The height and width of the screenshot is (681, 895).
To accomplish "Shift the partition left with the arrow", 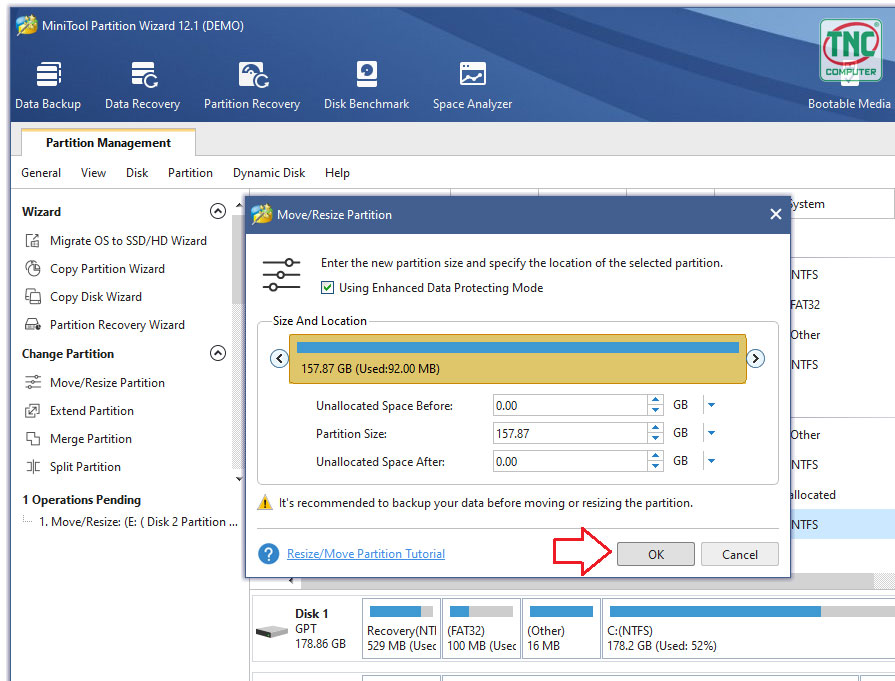I will point(279,358).
